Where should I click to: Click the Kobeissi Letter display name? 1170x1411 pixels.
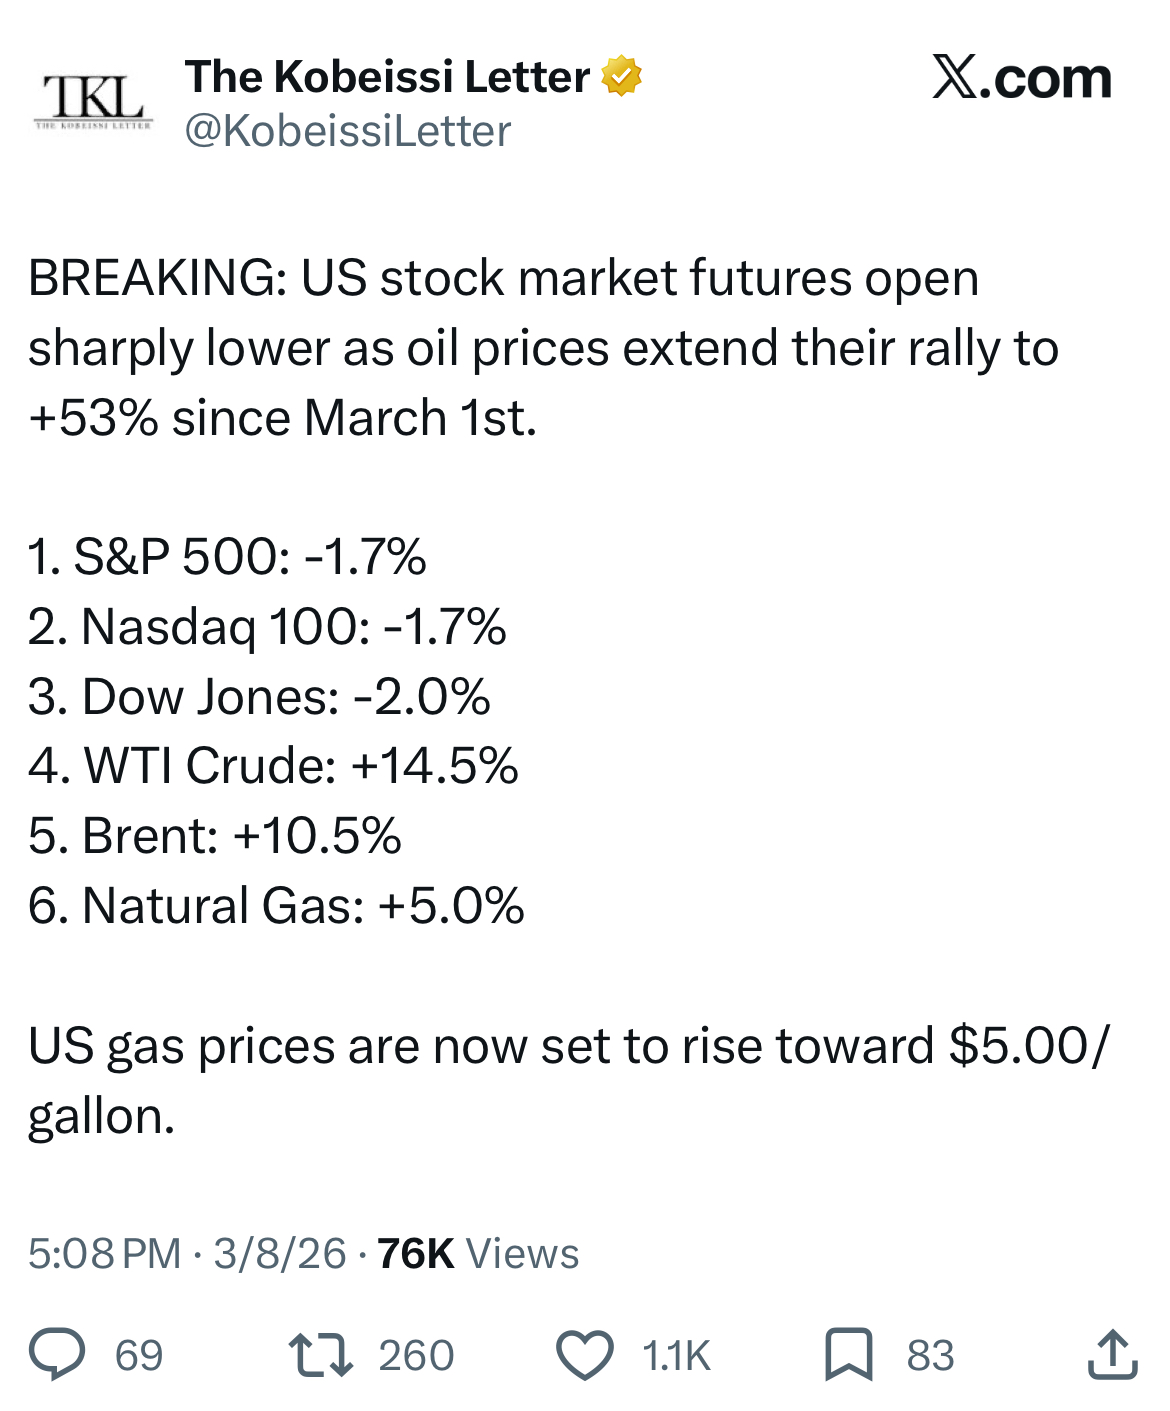(387, 77)
